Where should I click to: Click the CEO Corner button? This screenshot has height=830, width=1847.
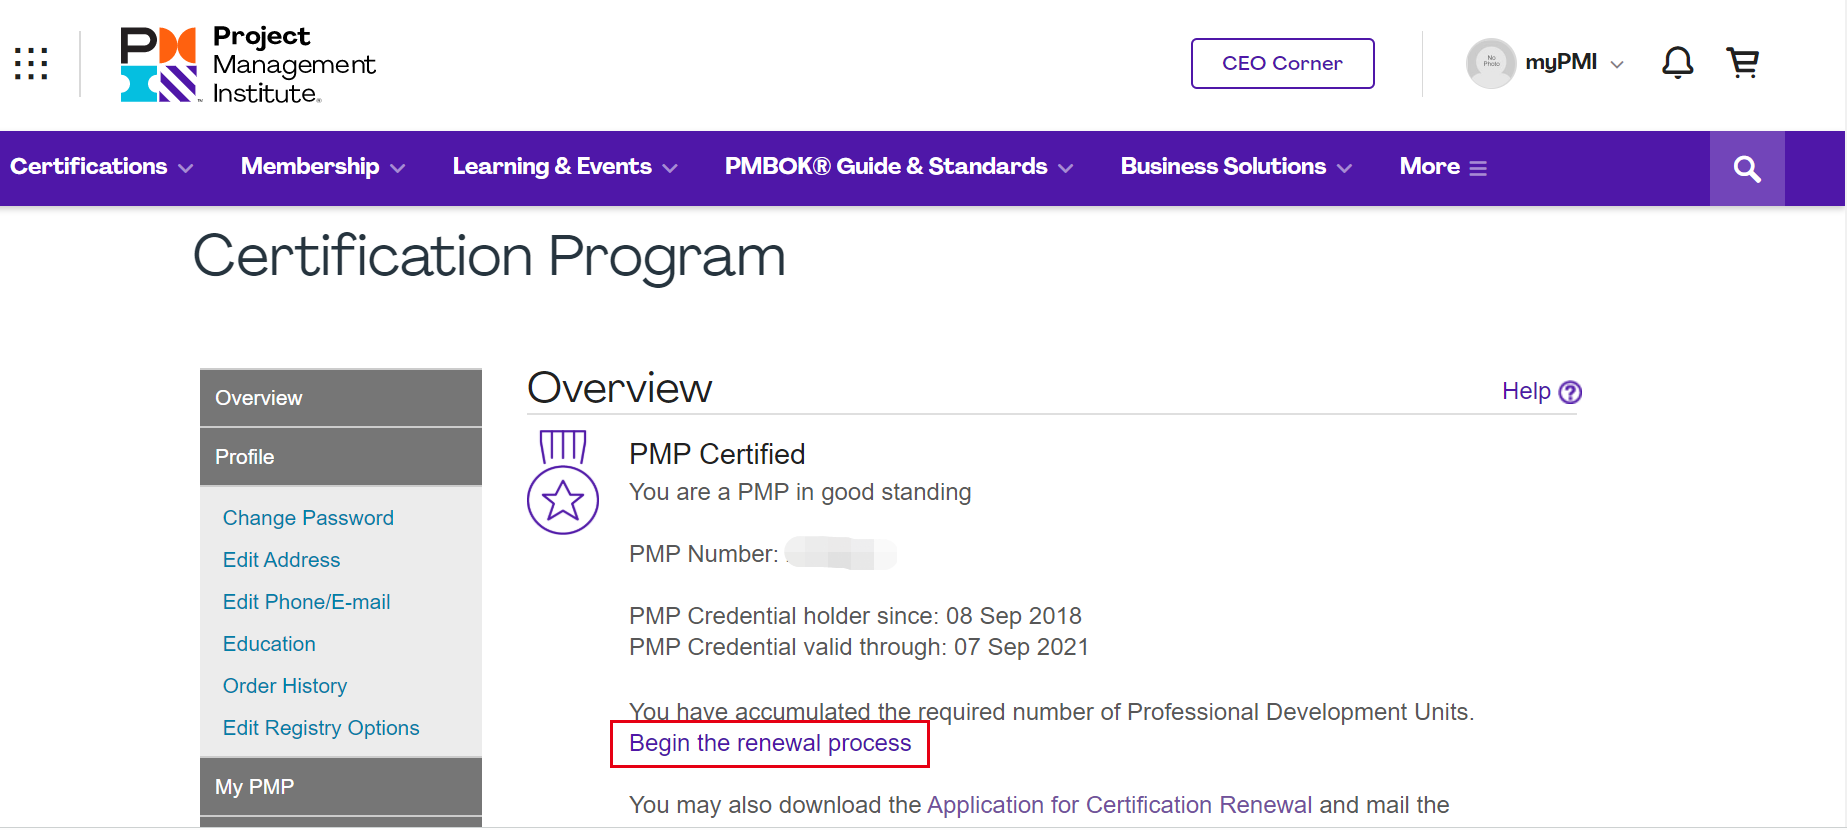coord(1282,63)
